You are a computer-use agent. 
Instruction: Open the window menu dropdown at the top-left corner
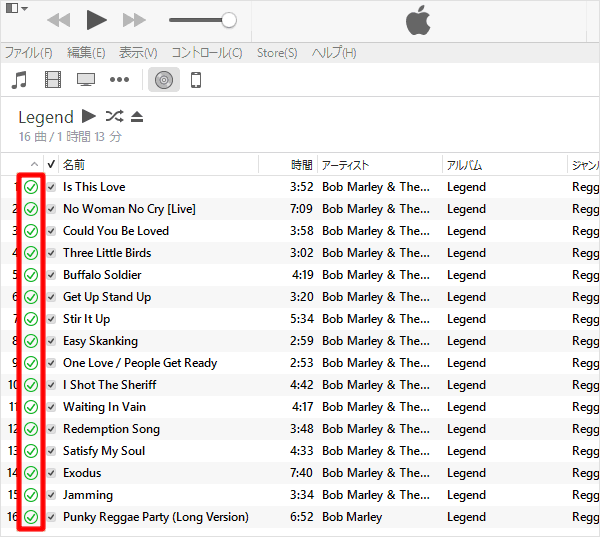(17, 8)
